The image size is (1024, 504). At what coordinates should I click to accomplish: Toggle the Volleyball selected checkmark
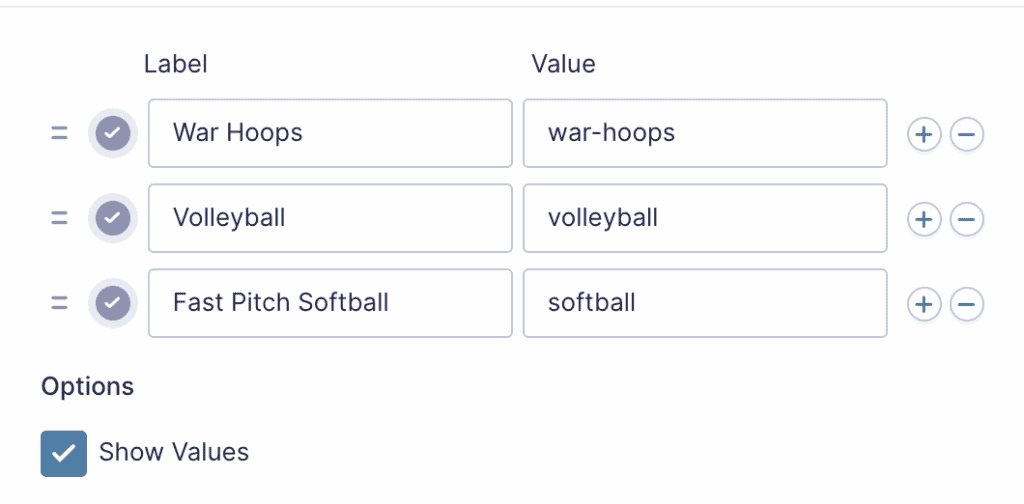click(113, 218)
